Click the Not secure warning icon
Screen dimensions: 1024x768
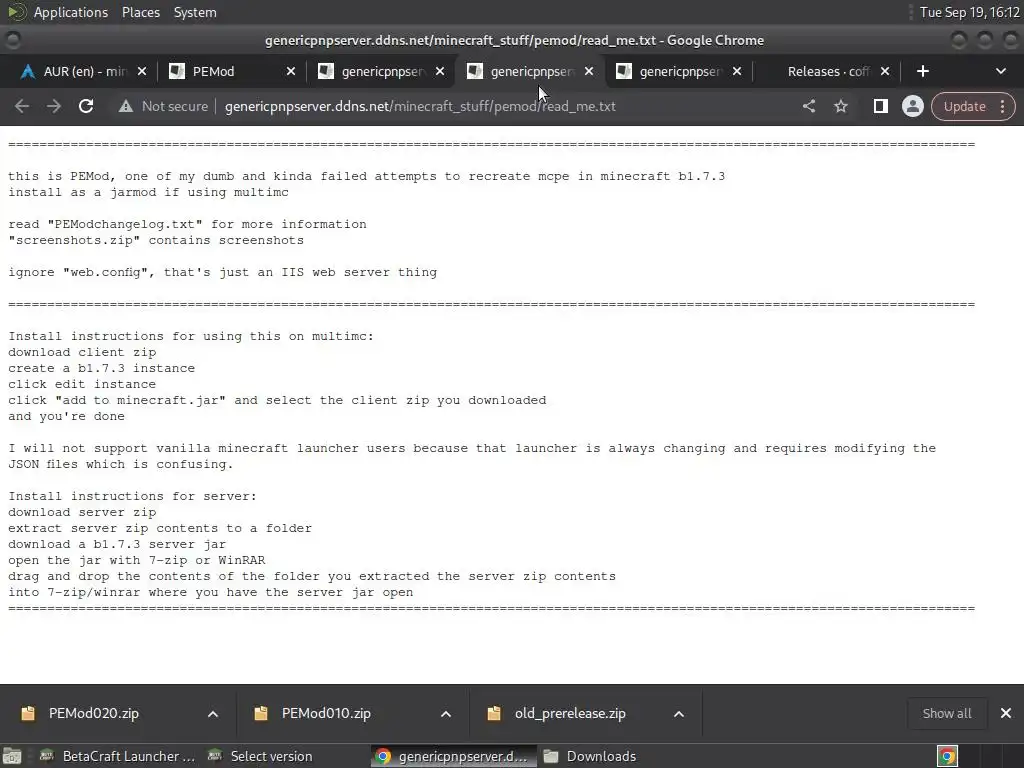pos(125,106)
